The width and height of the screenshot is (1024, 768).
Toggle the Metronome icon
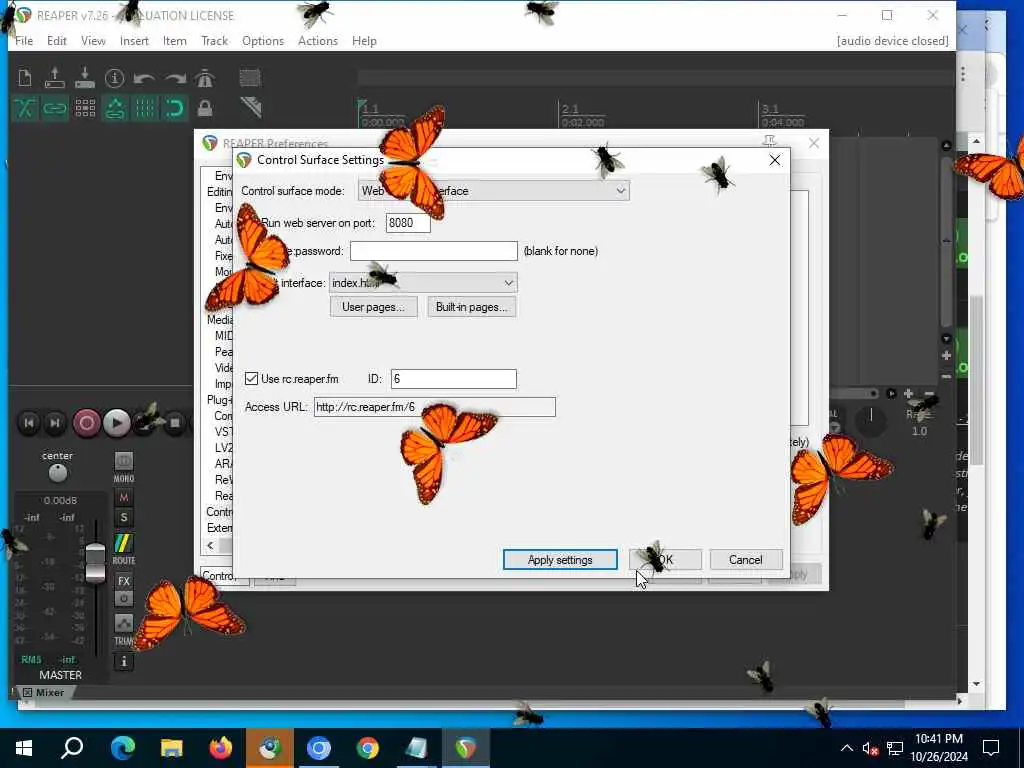coord(205,78)
